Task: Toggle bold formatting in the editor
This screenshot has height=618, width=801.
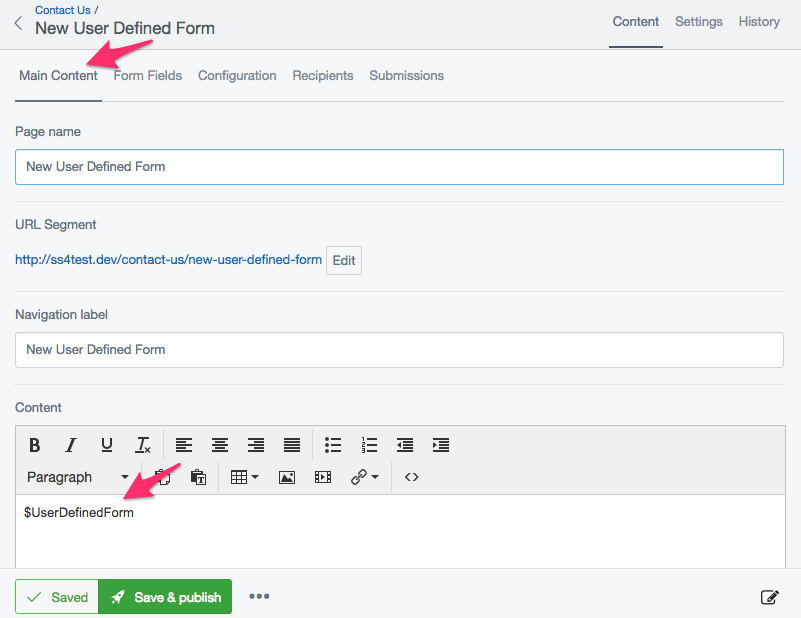Action: click(x=35, y=445)
